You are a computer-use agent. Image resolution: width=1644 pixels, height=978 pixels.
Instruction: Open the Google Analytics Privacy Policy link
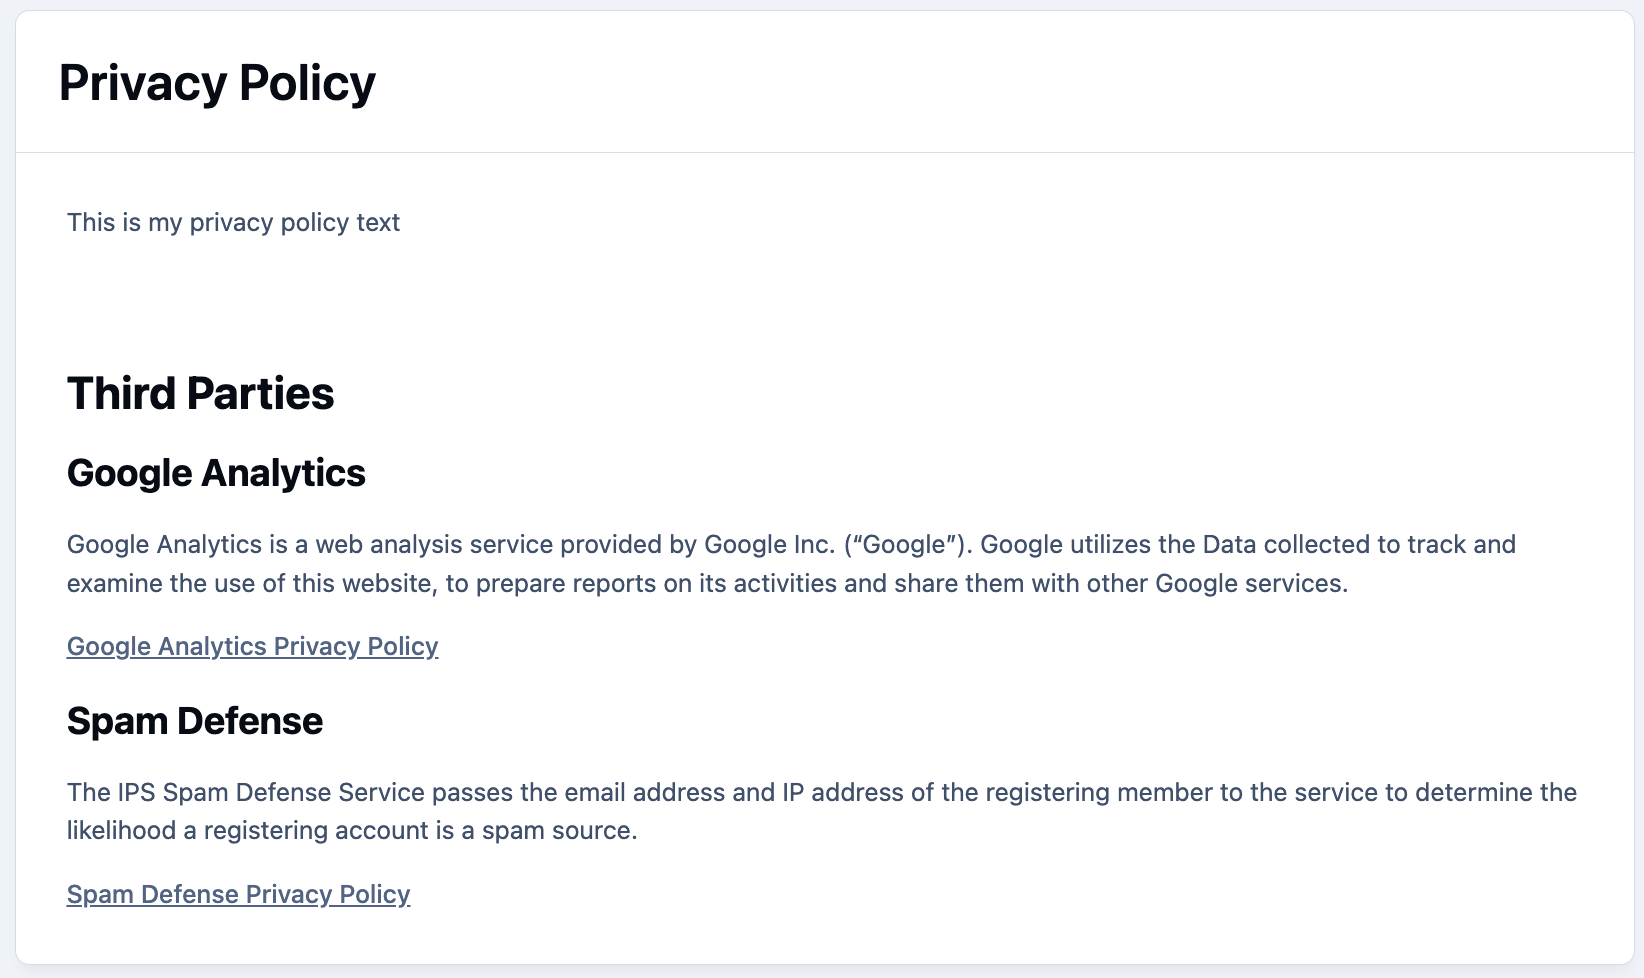(x=252, y=646)
